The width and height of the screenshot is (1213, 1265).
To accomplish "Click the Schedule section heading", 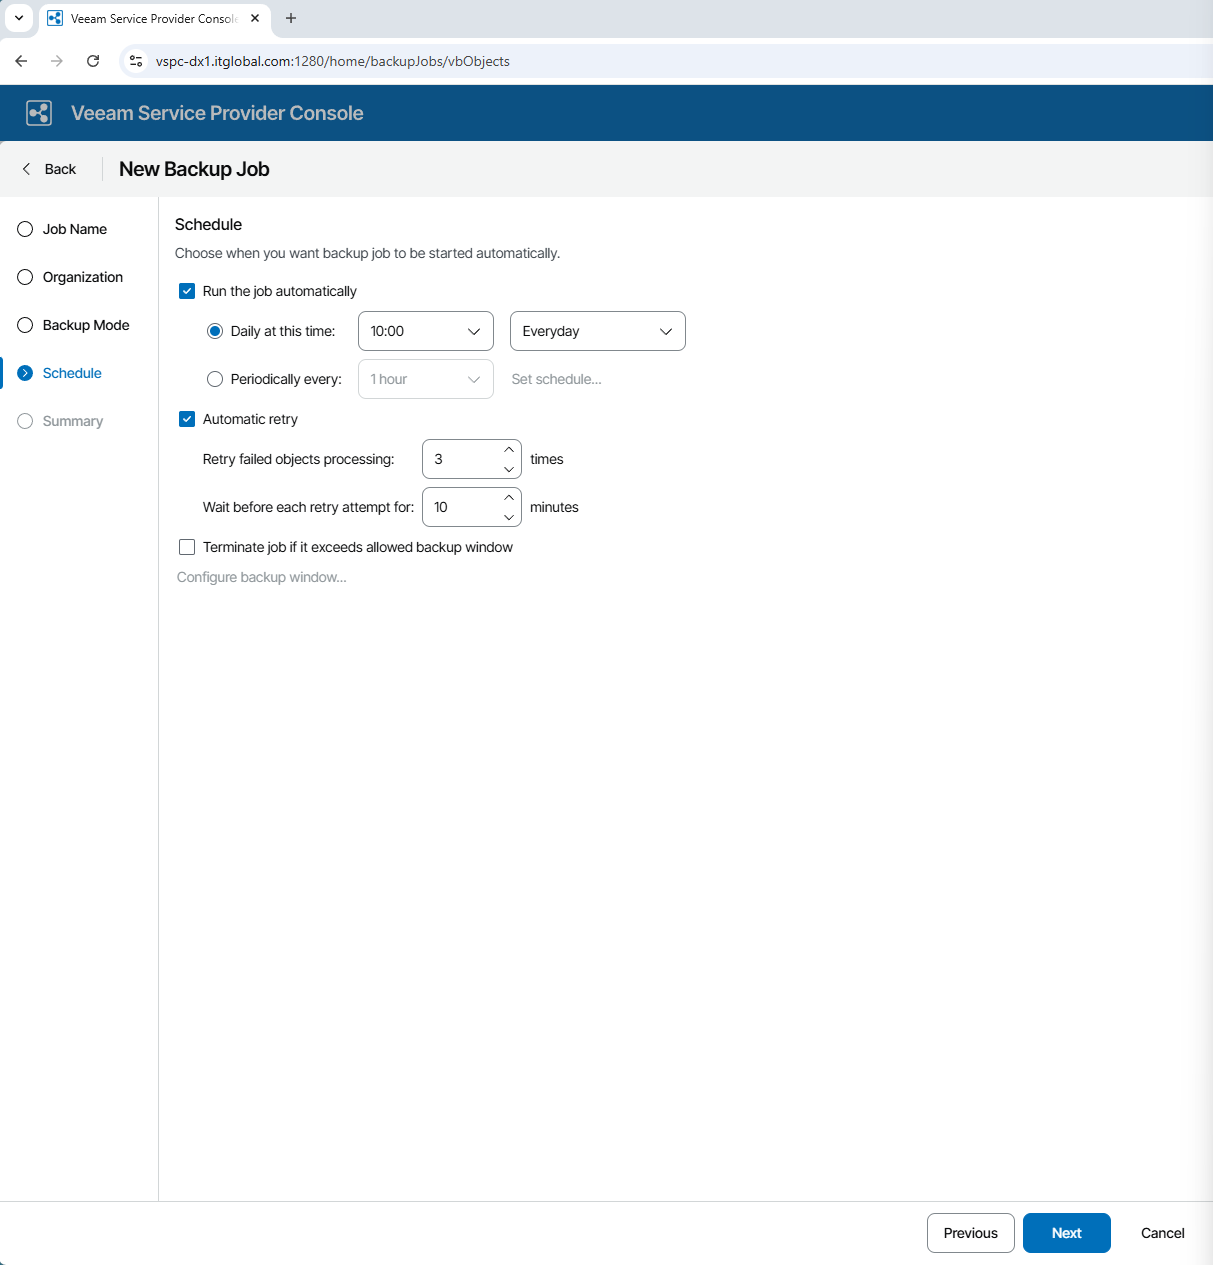I will pos(208,224).
